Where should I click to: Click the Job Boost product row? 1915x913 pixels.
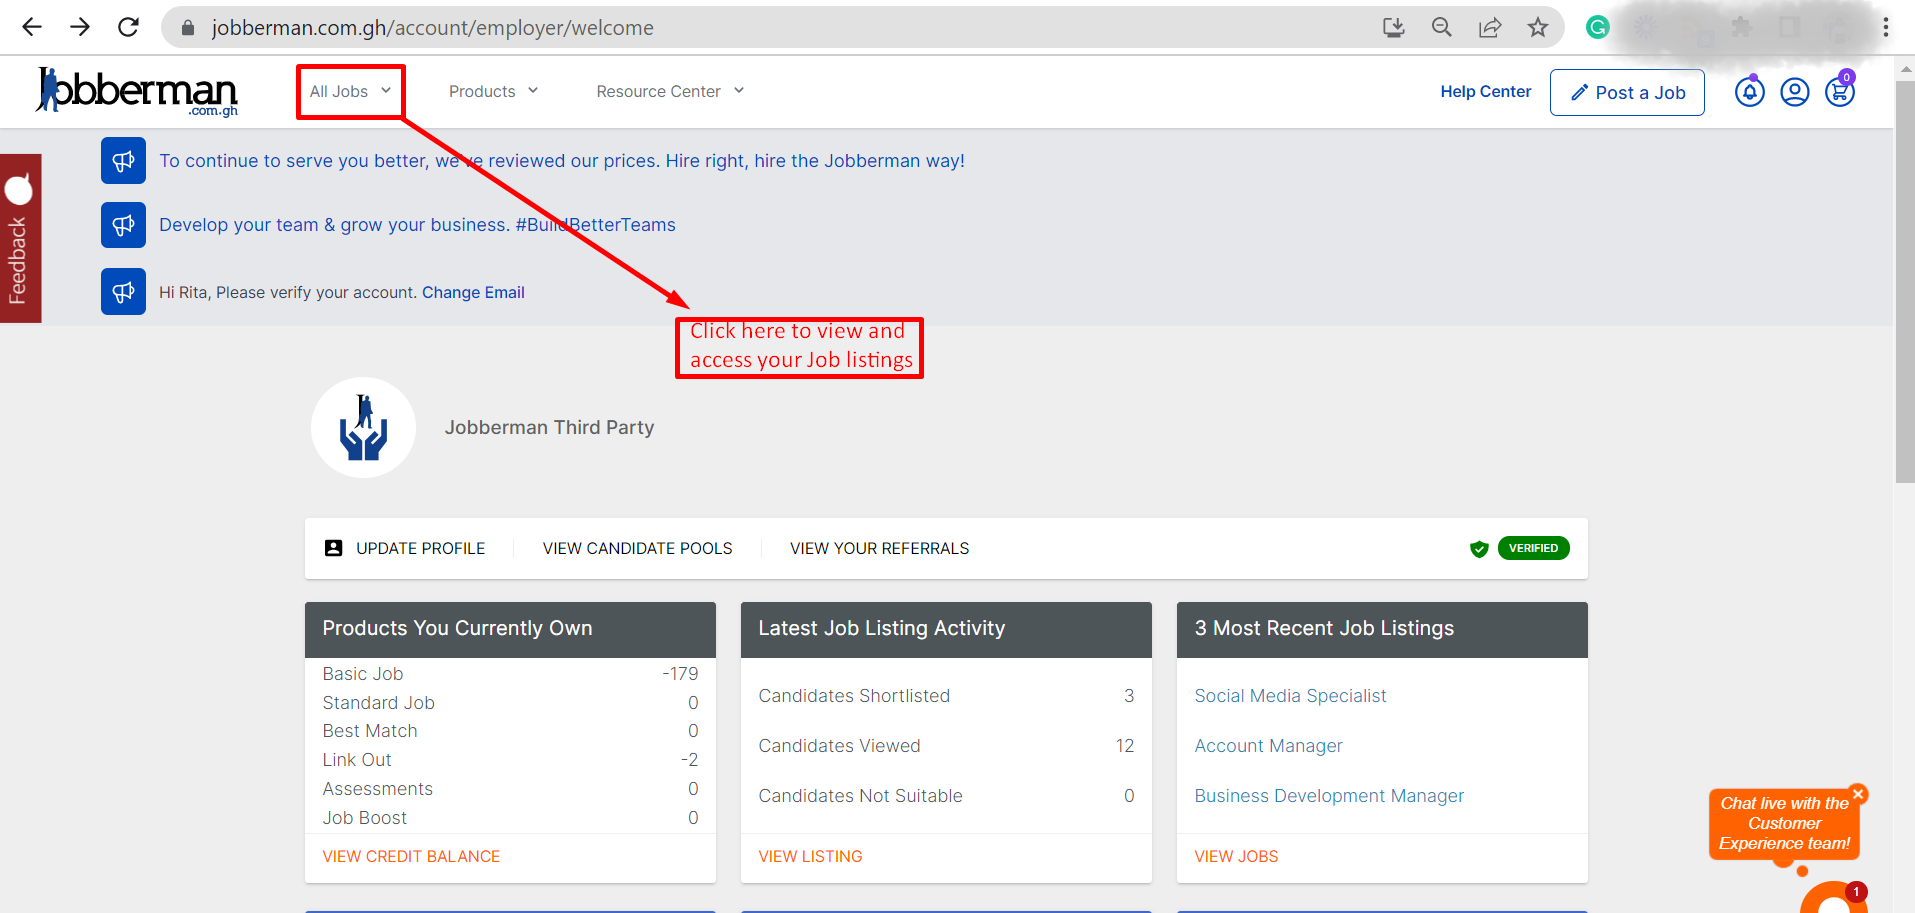click(510, 818)
